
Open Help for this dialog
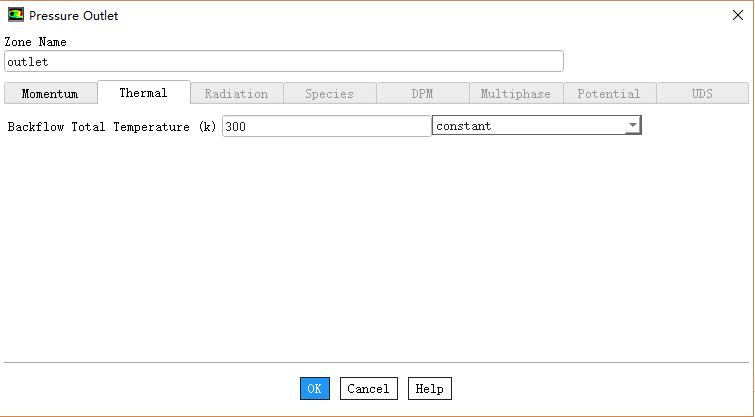(429, 388)
